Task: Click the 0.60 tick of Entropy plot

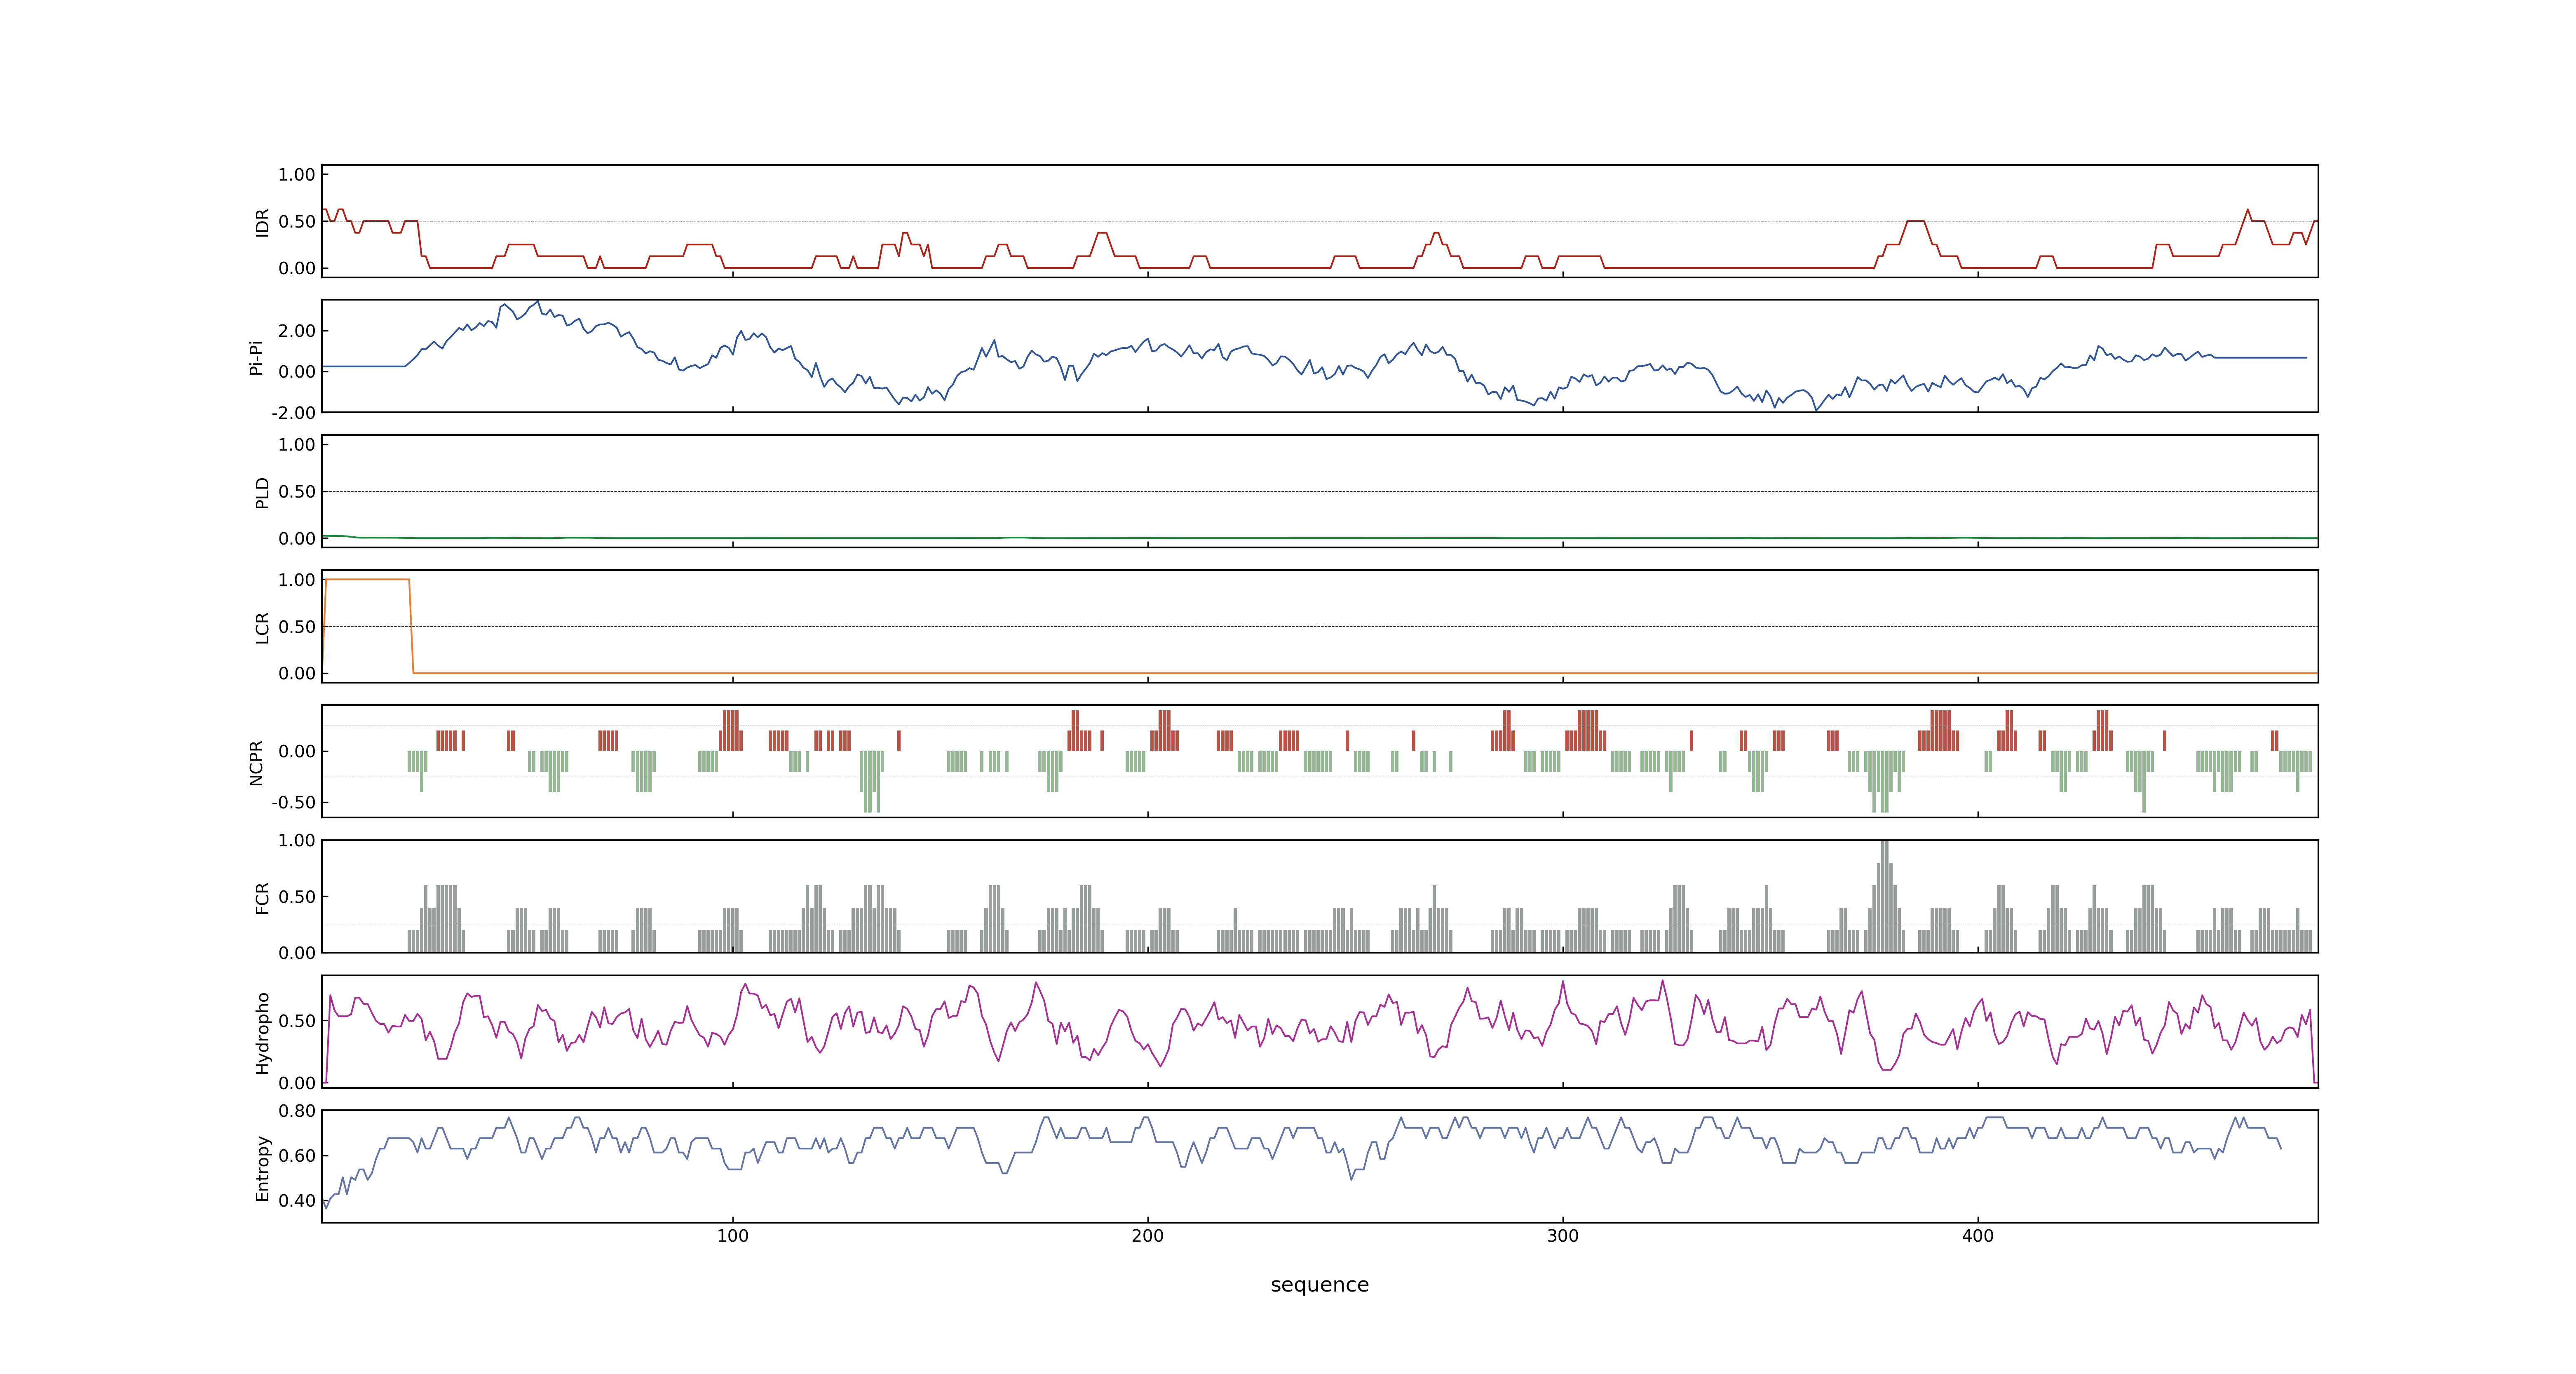Action: click(x=297, y=1155)
